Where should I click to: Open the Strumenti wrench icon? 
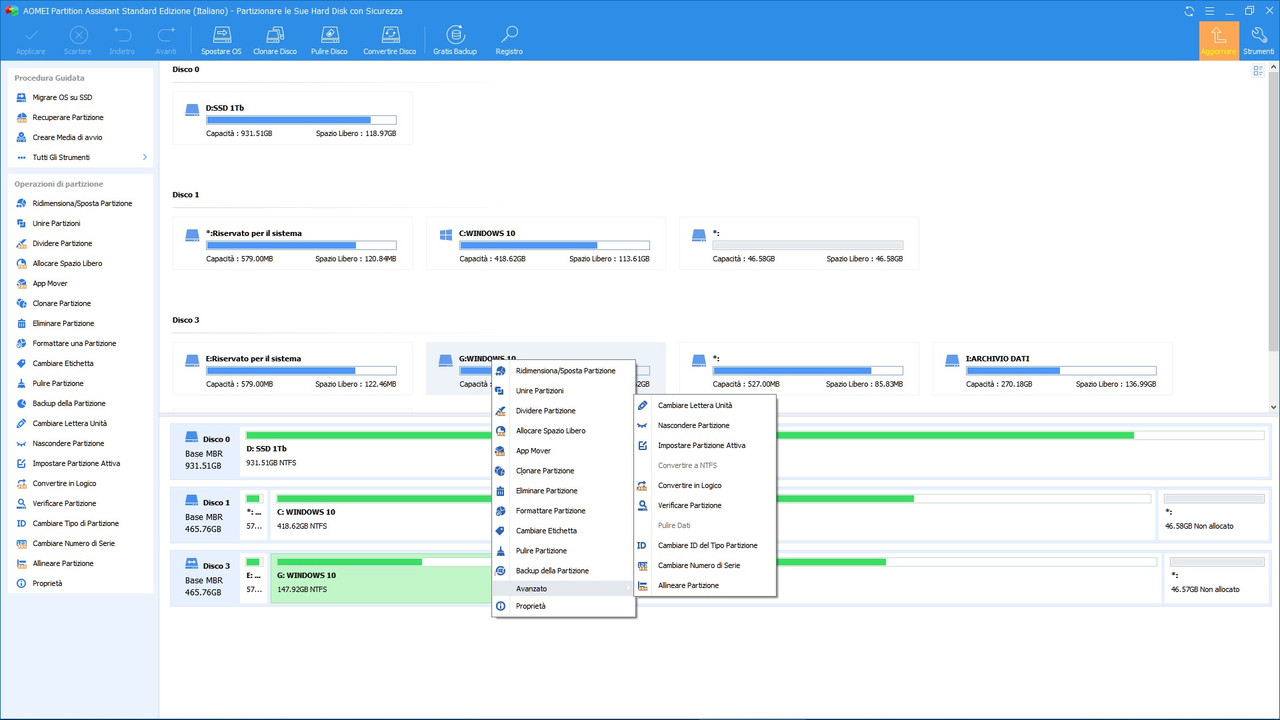coord(1259,40)
